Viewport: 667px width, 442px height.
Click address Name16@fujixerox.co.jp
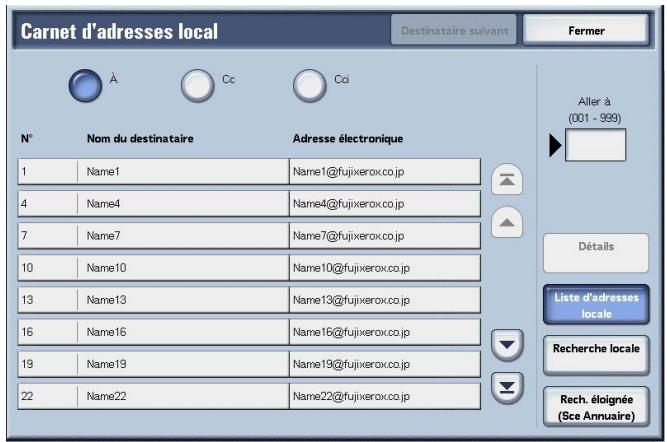pyautogui.click(x=385, y=332)
